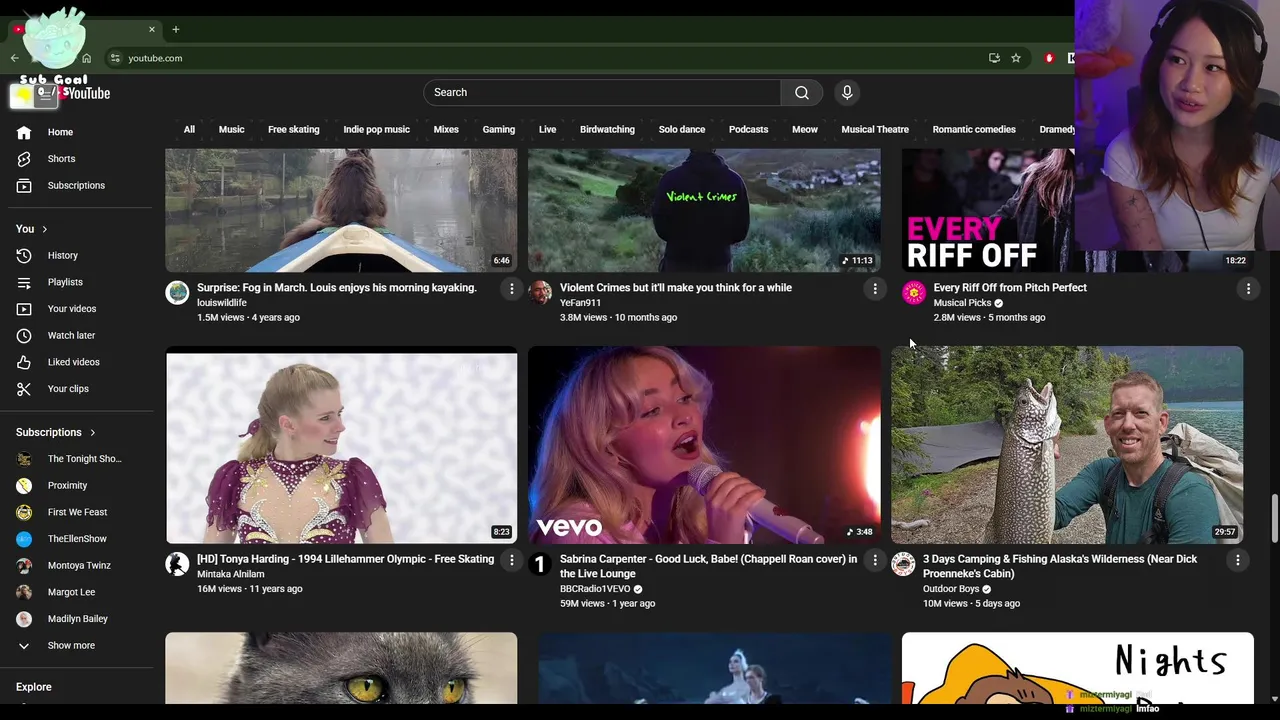Open a new browser tab
This screenshot has height=720, width=1280.
click(x=175, y=29)
